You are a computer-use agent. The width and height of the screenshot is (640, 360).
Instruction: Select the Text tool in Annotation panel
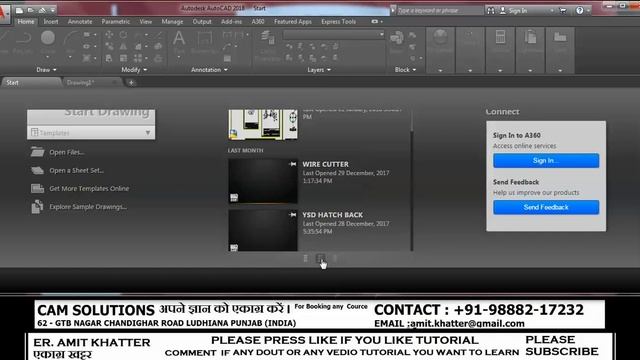point(178,39)
